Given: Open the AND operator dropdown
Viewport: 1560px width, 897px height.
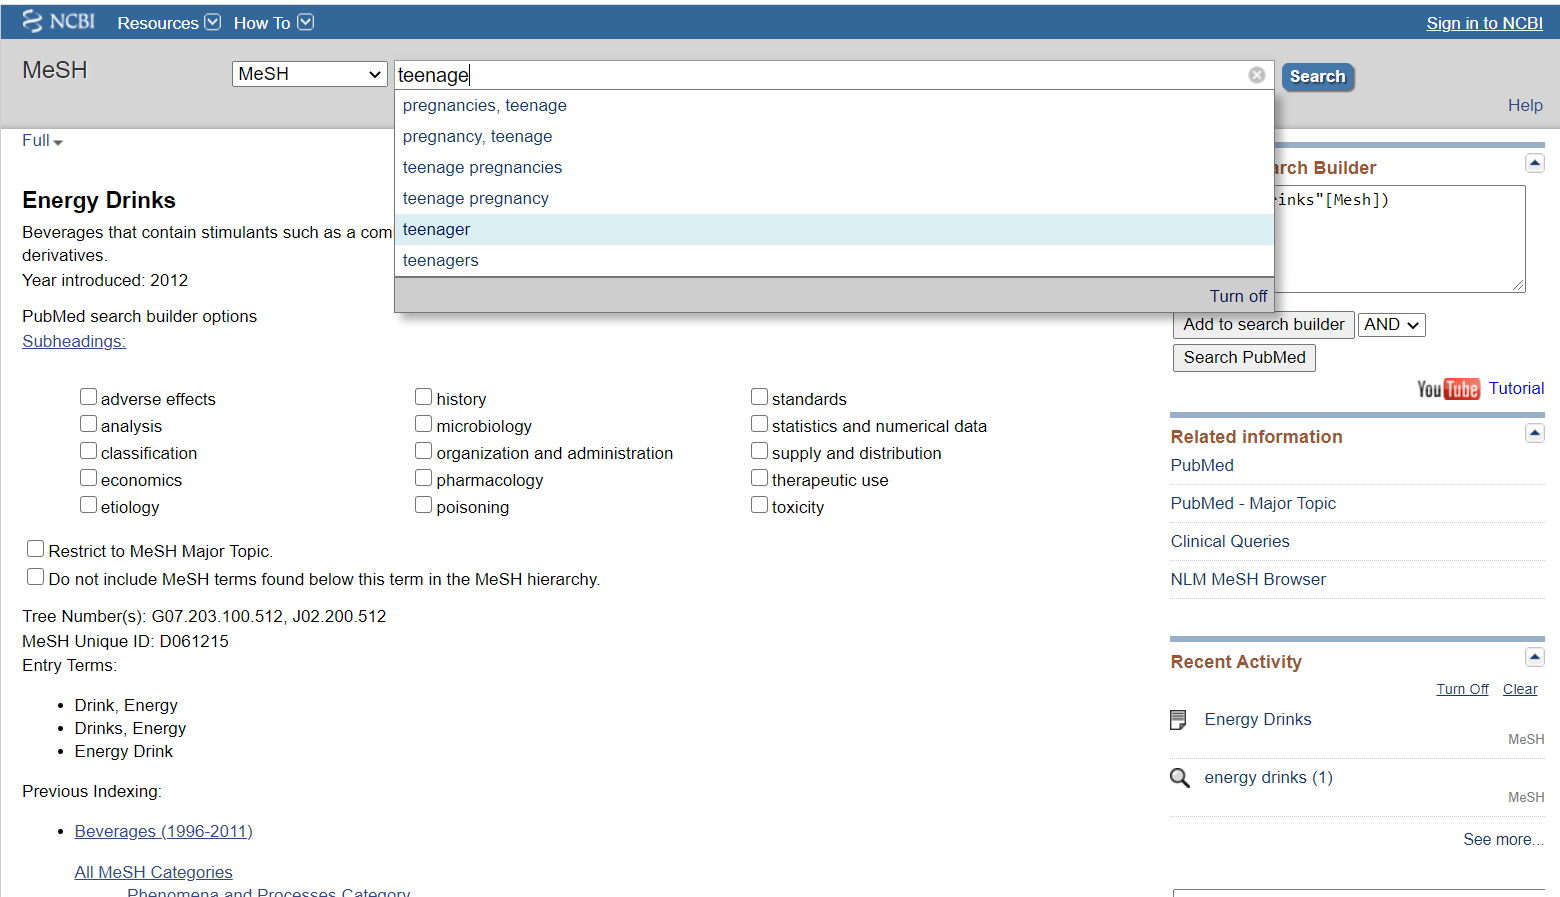Looking at the screenshot, I should [x=1391, y=325].
